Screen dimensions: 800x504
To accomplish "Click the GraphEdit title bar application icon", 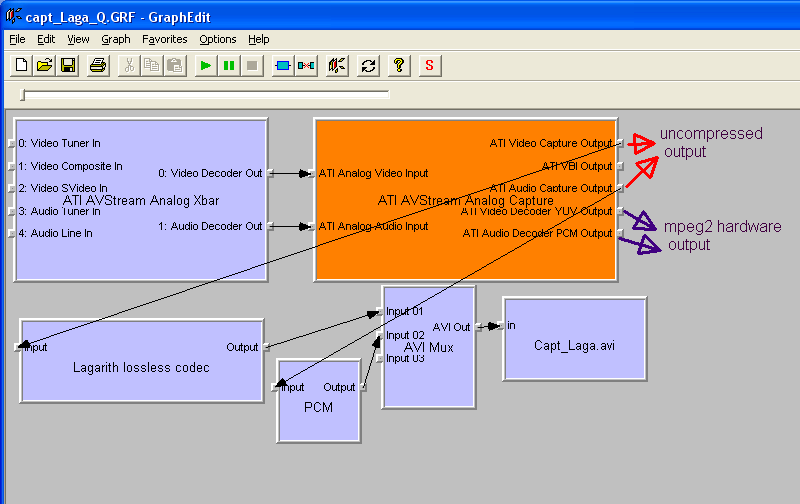I will (14, 16).
